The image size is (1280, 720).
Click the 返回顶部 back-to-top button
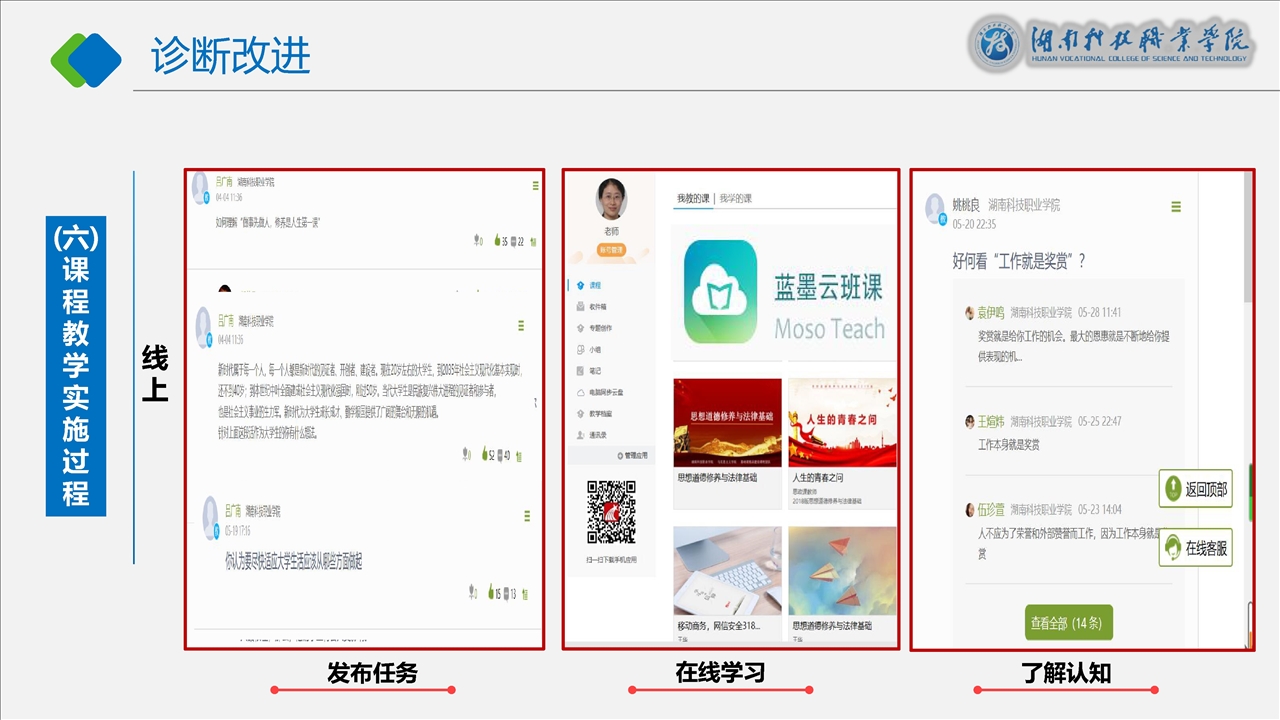click(x=1195, y=489)
